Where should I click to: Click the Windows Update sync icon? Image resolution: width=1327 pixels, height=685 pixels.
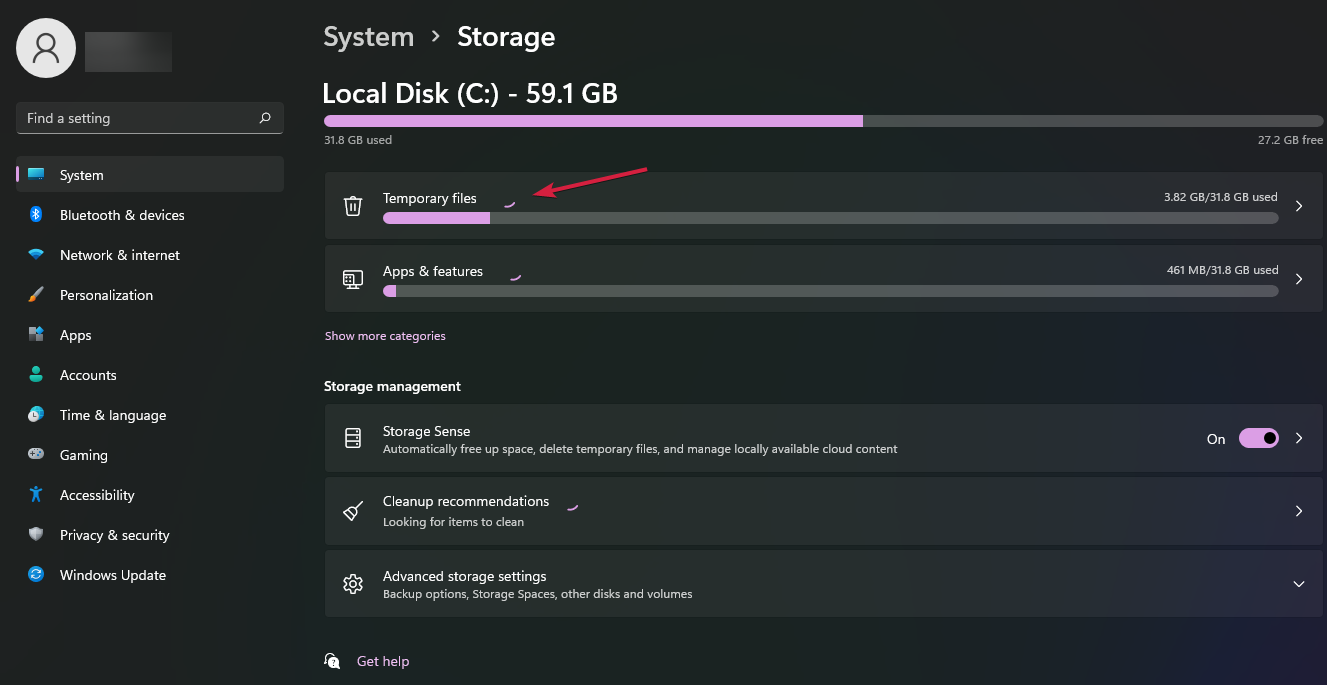click(36, 575)
